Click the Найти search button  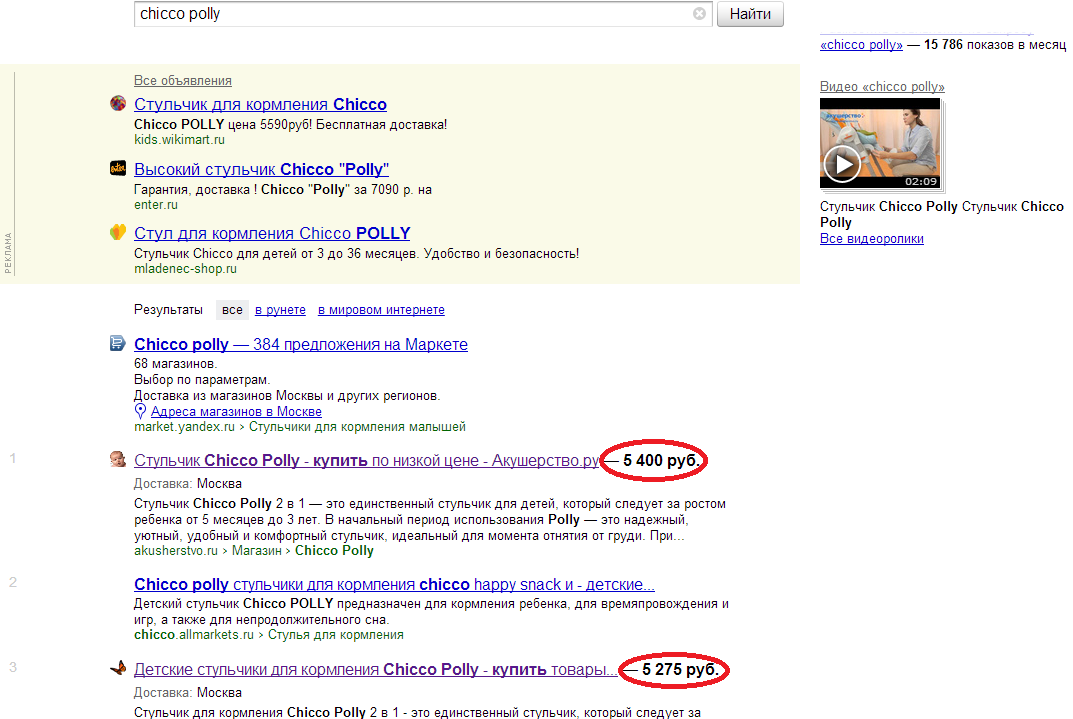pyautogui.click(x=750, y=14)
